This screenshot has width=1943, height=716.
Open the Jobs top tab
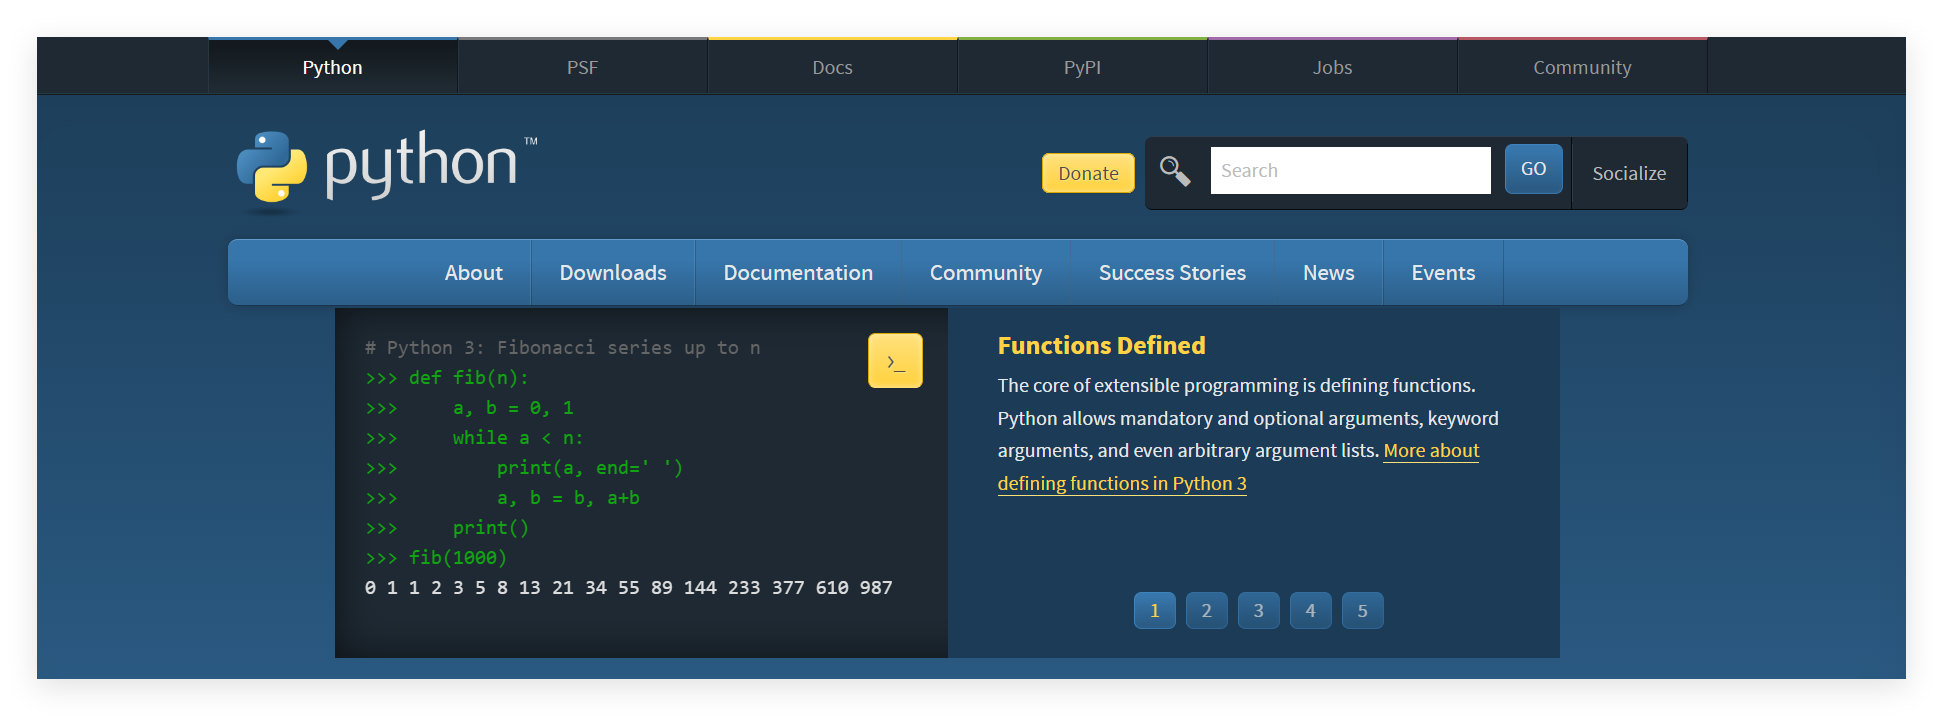(1333, 67)
